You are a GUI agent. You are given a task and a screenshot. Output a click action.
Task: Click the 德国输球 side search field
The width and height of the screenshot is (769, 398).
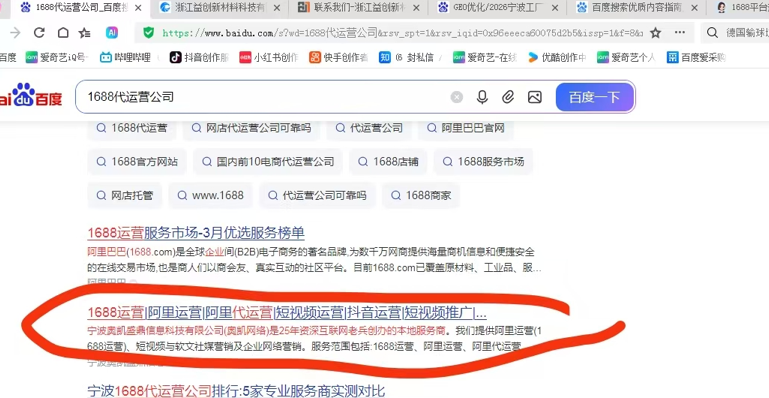tap(746, 33)
